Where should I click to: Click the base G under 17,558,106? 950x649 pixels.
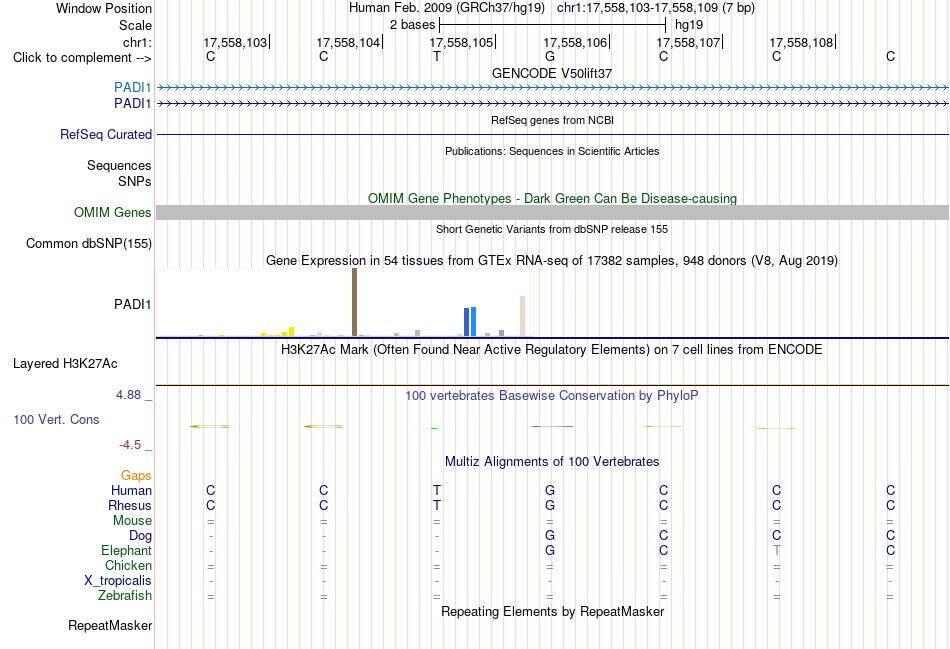pyautogui.click(x=550, y=56)
